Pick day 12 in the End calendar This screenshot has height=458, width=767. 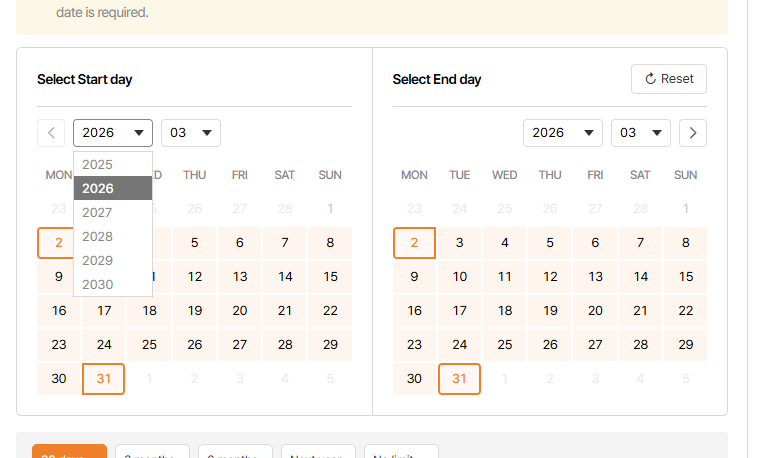click(x=550, y=277)
